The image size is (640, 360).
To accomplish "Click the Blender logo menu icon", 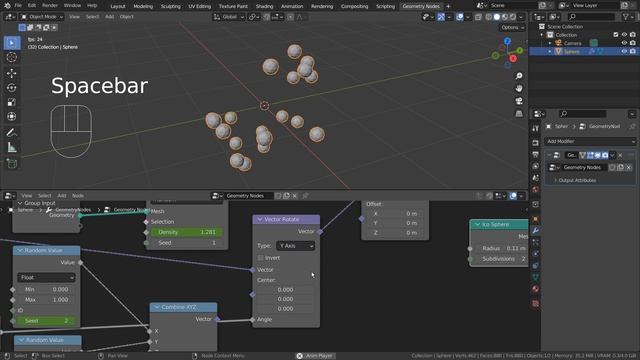I will (x=7, y=6).
